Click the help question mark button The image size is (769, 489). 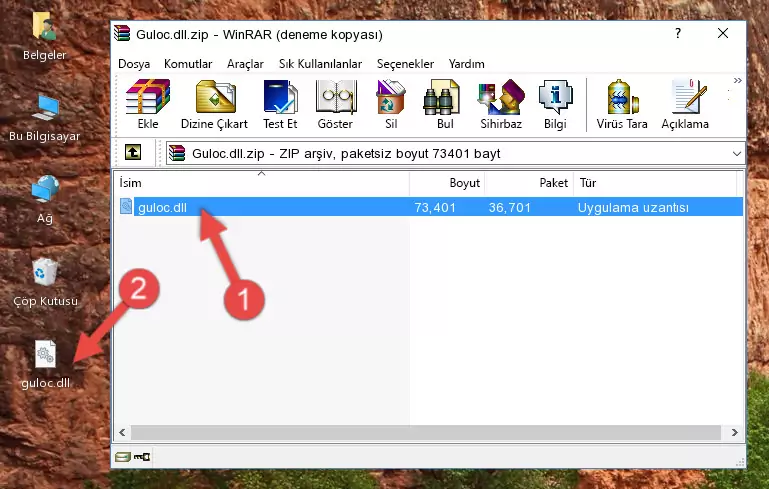coord(678,34)
